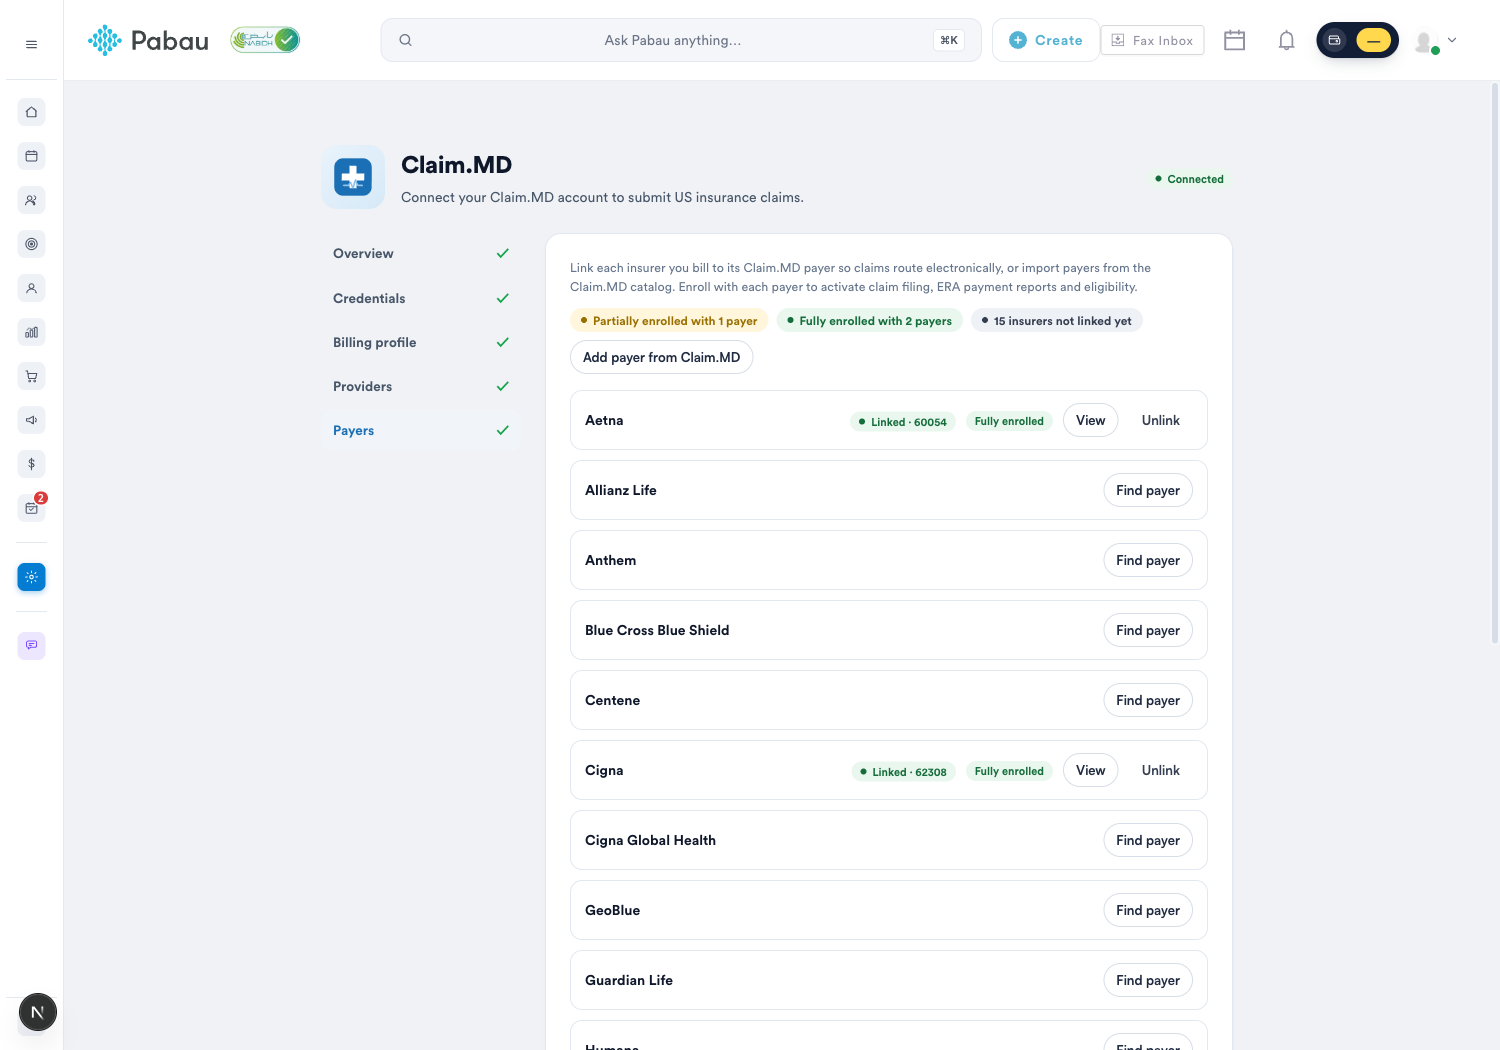Viewport: 1500px width, 1050px height.
Task: Click the Ask Pabau anything search field
Action: pos(680,40)
